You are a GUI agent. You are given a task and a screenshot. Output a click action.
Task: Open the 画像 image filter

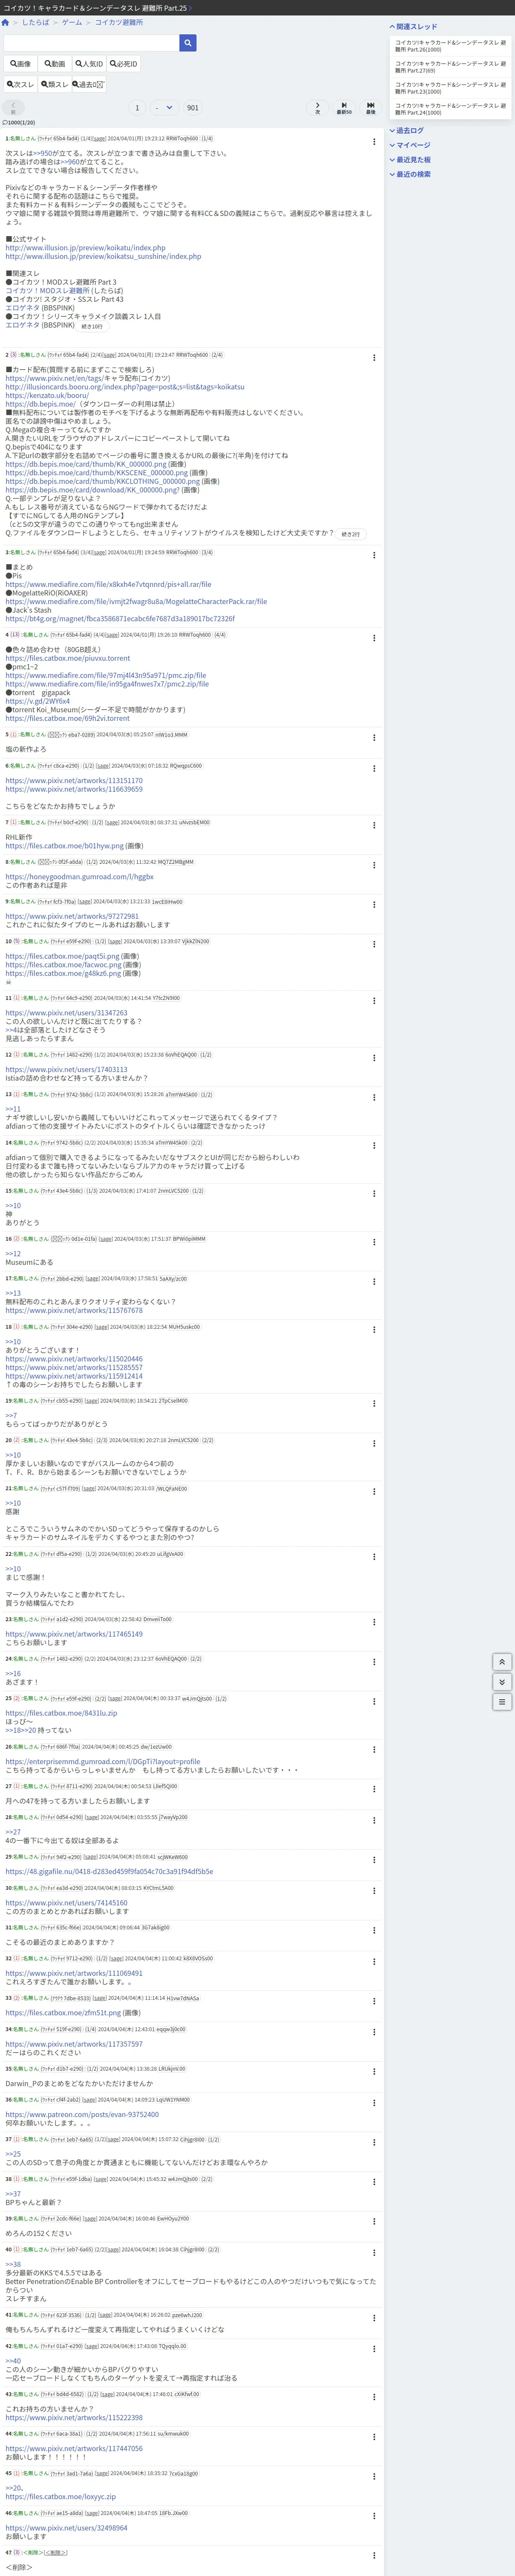pyautogui.click(x=20, y=64)
